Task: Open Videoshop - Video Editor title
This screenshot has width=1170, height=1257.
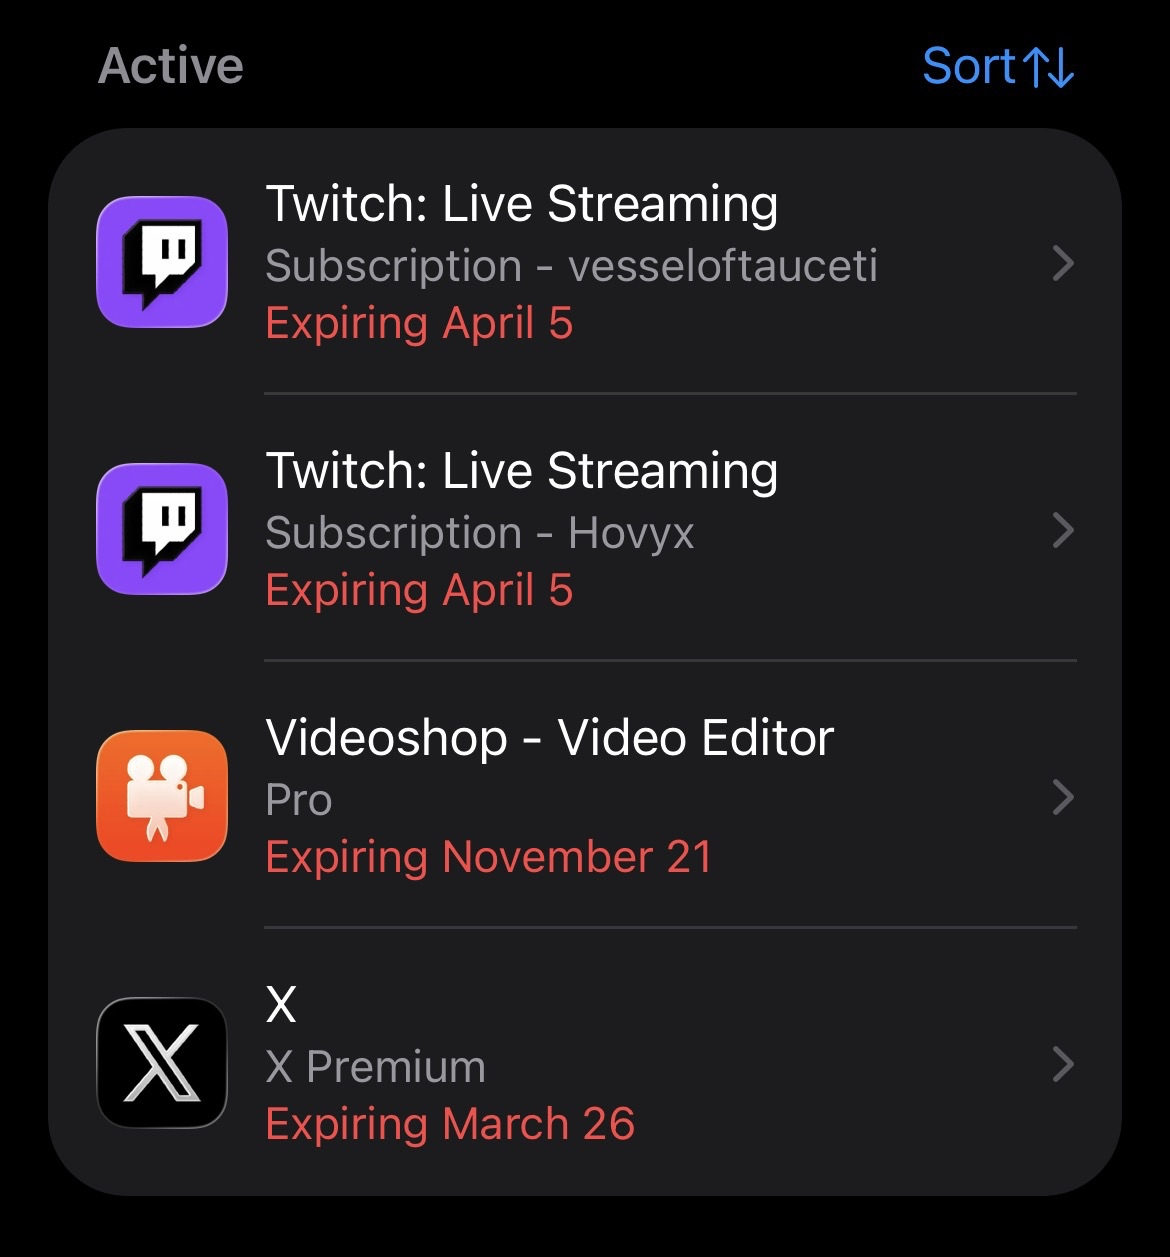Action: pos(549,738)
